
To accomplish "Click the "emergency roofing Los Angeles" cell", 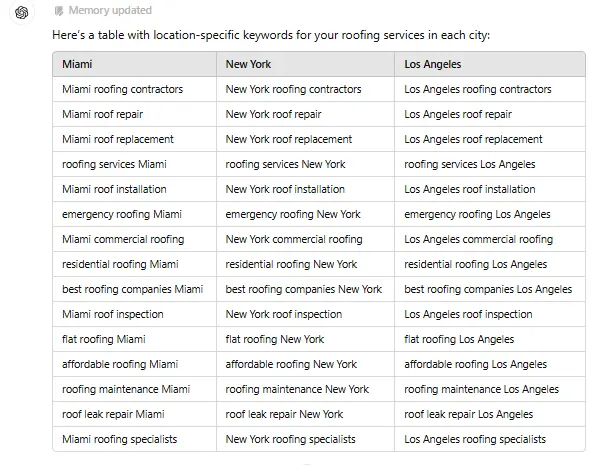I will 477,214.
